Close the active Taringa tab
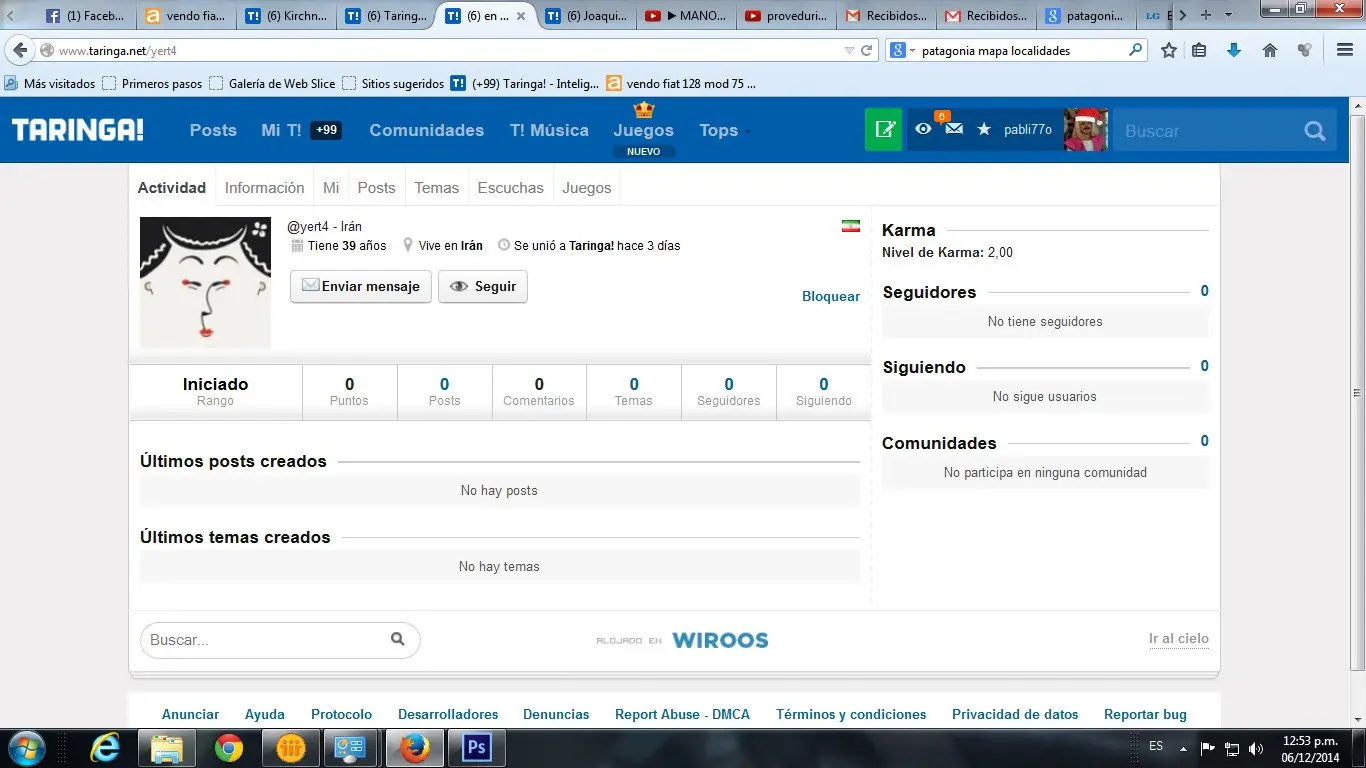This screenshot has height=768, width=1366. coord(520,16)
